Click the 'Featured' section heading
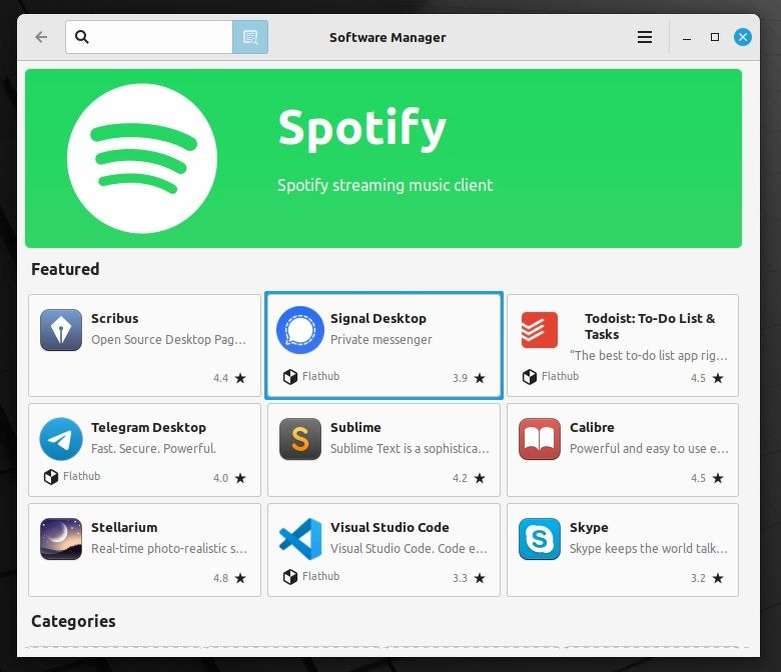Image resolution: width=781 pixels, height=672 pixels. tap(65, 269)
